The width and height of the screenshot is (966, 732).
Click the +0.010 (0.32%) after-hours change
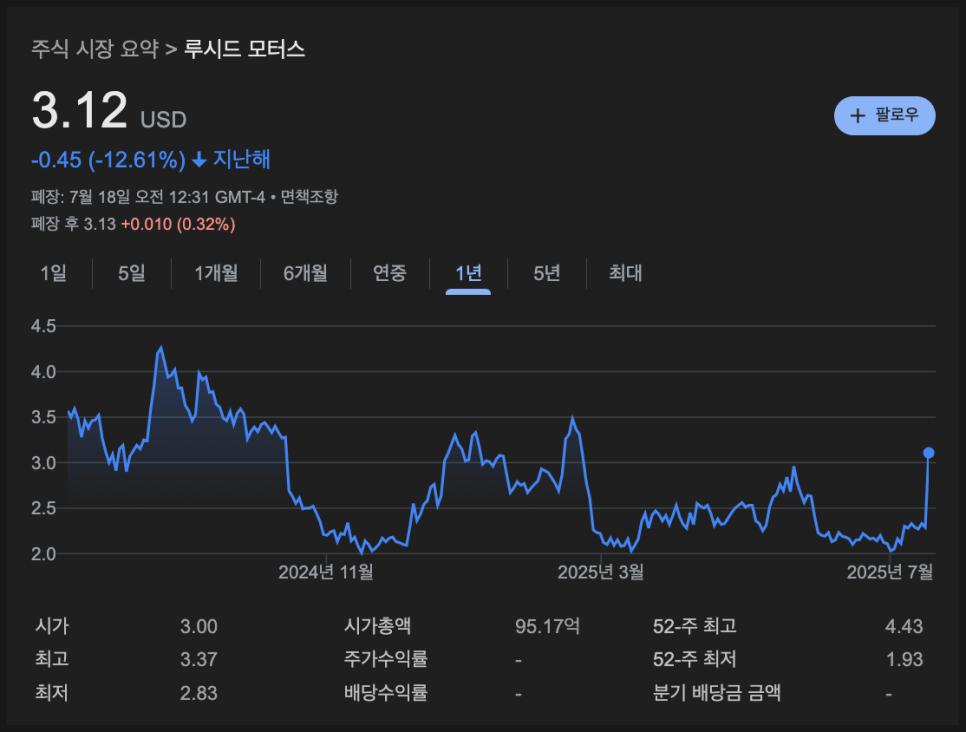coord(178,224)
